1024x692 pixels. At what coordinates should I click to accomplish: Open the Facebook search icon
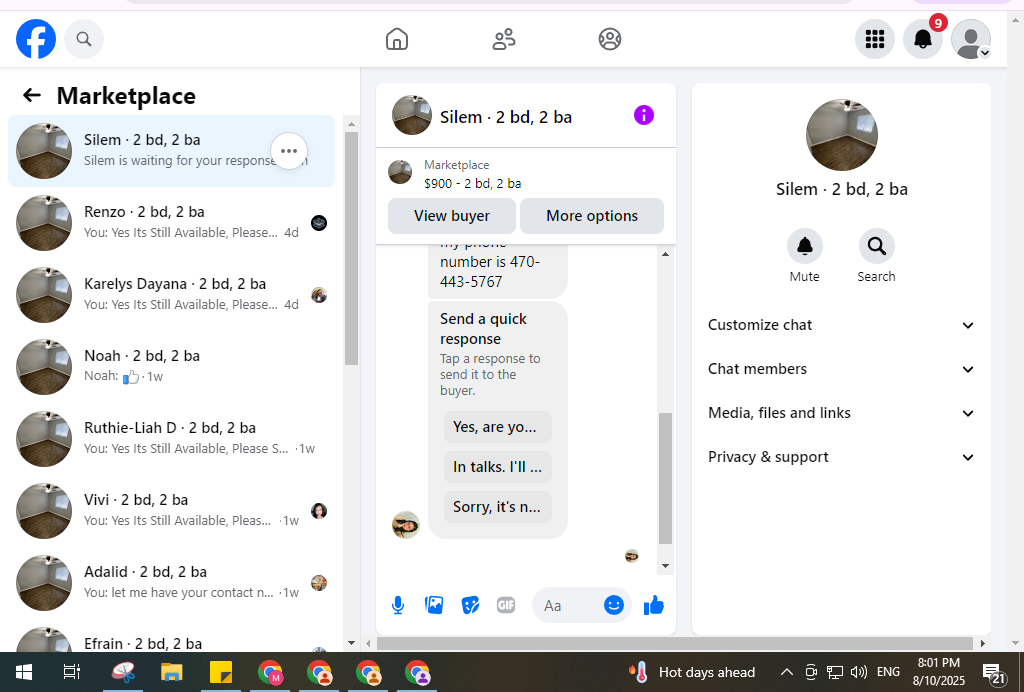click(x=84, y=39)
